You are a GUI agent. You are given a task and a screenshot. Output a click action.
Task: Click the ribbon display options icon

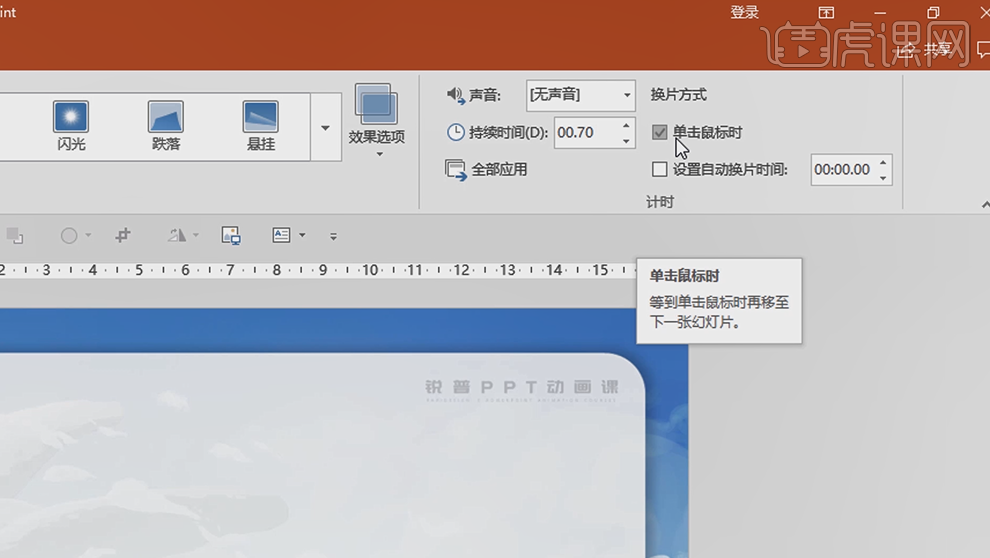[x=826, y=12]
